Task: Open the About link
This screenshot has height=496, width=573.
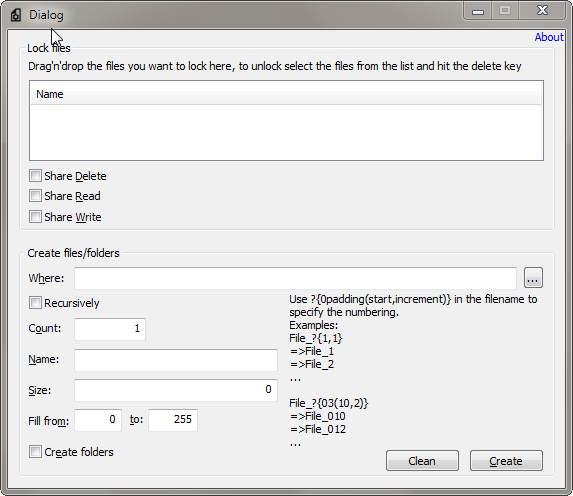Action: (549, 37)
